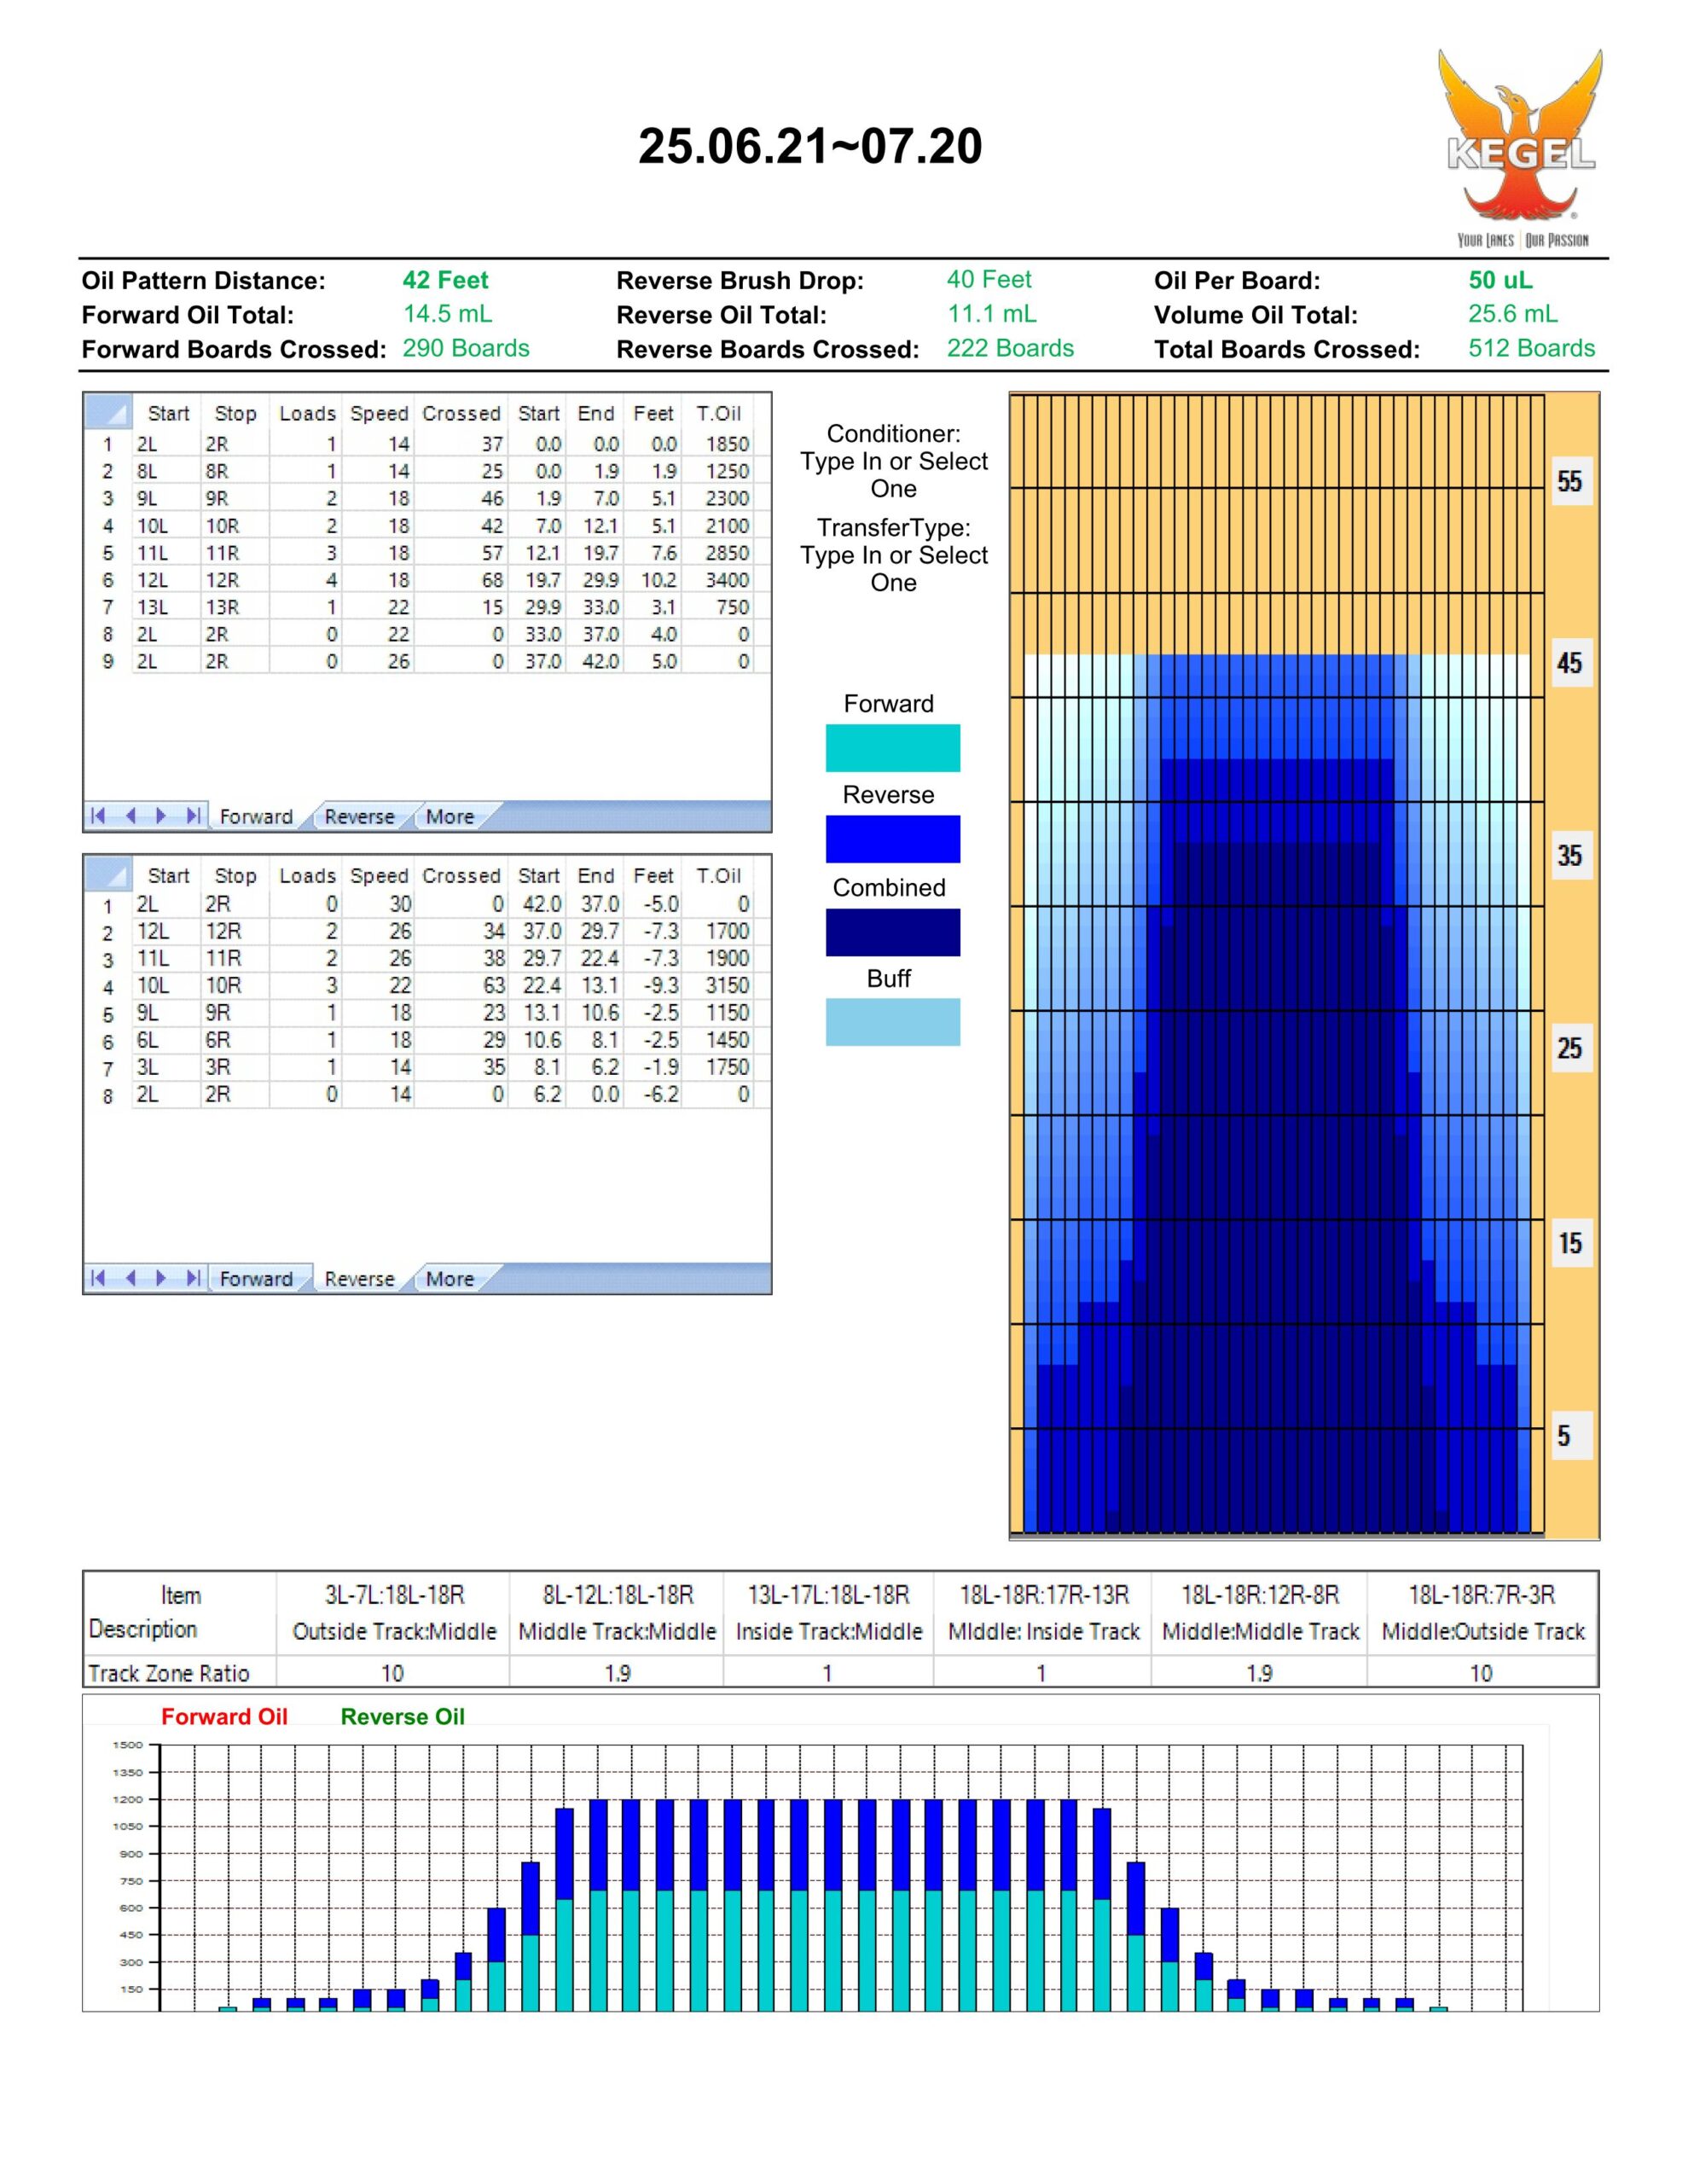The height and width of the screenshot is (2184, 1688).
Task: Select all cells corner in lower table
Action: coord(108,874)
